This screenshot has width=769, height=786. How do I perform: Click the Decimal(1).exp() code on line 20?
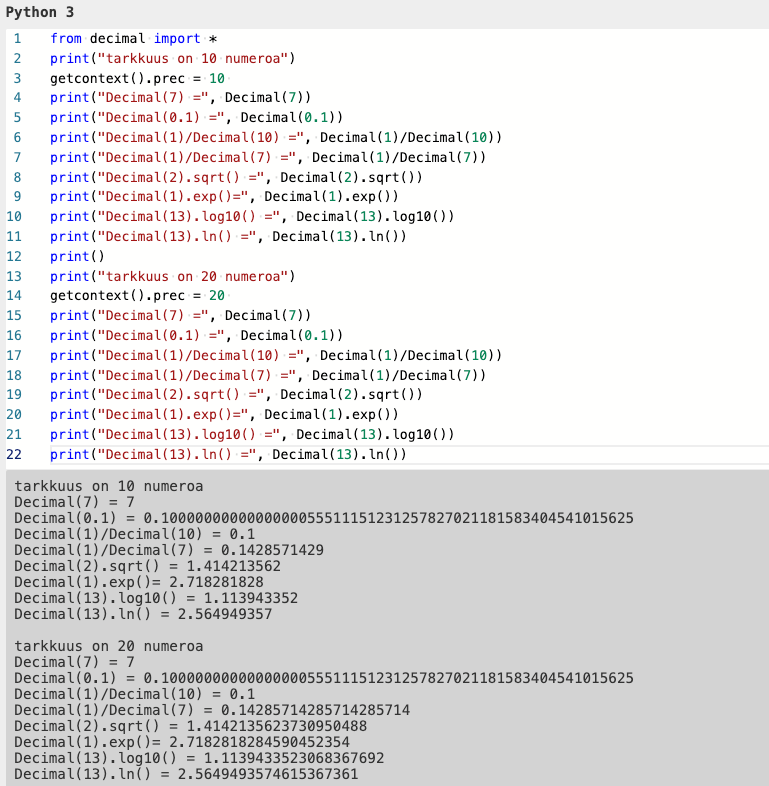point(331,415)
